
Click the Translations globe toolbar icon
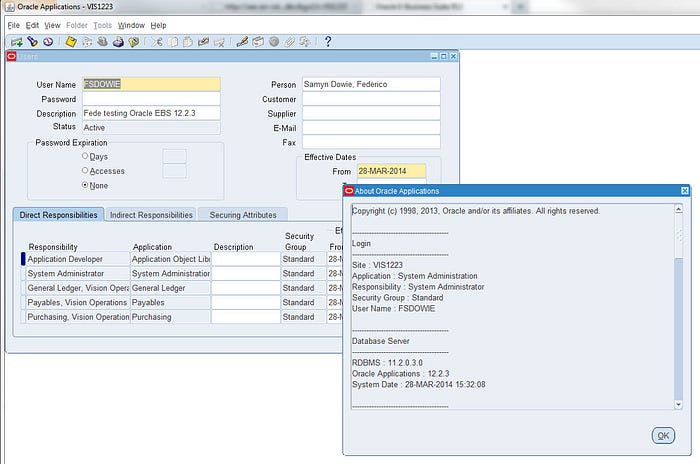click(x=274, y=42)
